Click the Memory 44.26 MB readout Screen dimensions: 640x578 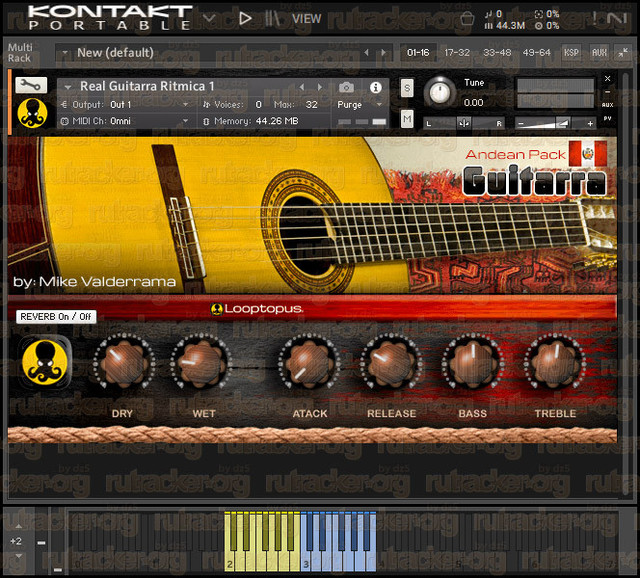[251, 121]
